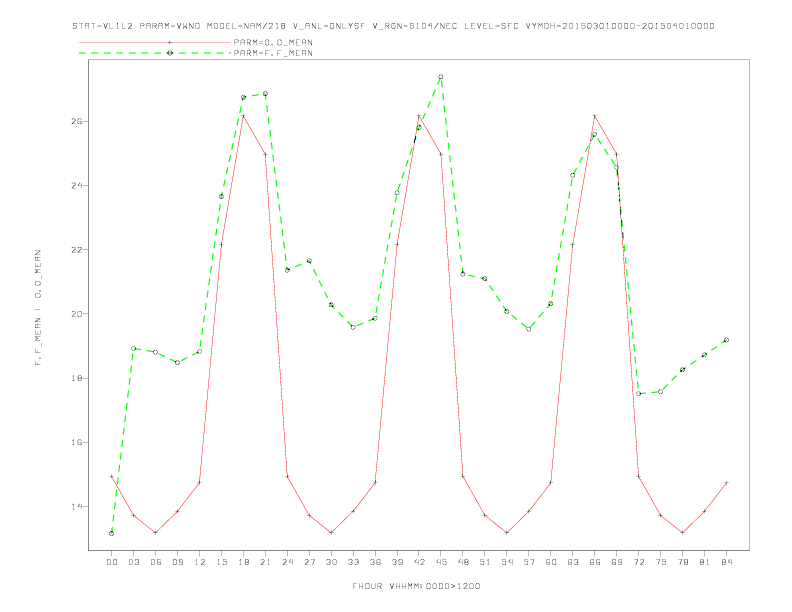Click x-axis tick label 84

point(727,562)
